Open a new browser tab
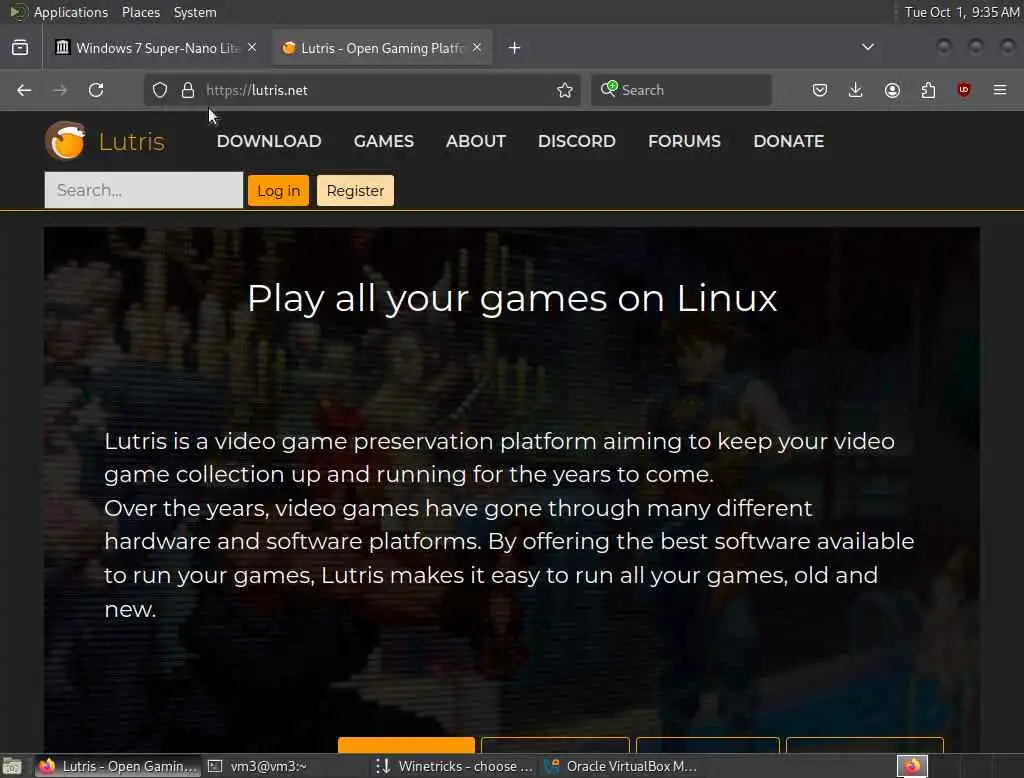Screen dimensions: 1024x778 coord(515,48)
